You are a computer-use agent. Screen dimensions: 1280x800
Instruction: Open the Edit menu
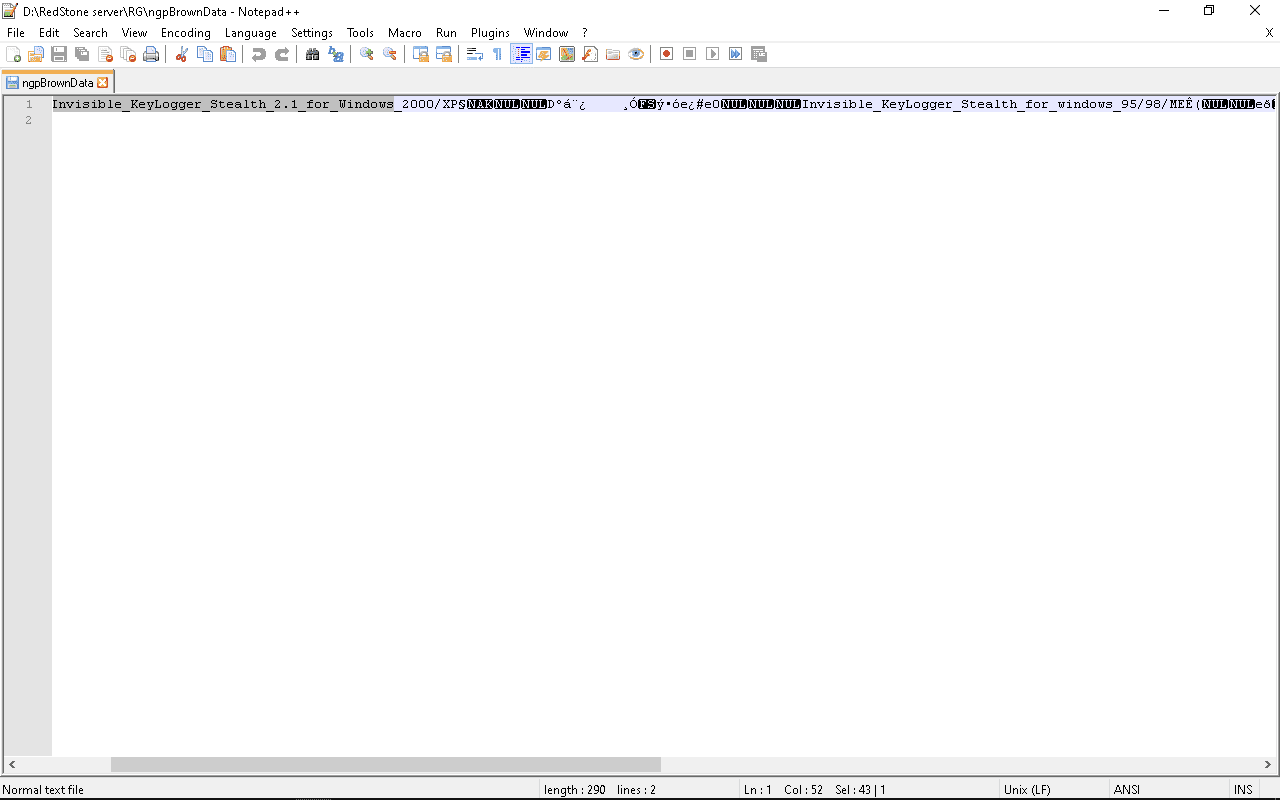click(x=49, y=33)
